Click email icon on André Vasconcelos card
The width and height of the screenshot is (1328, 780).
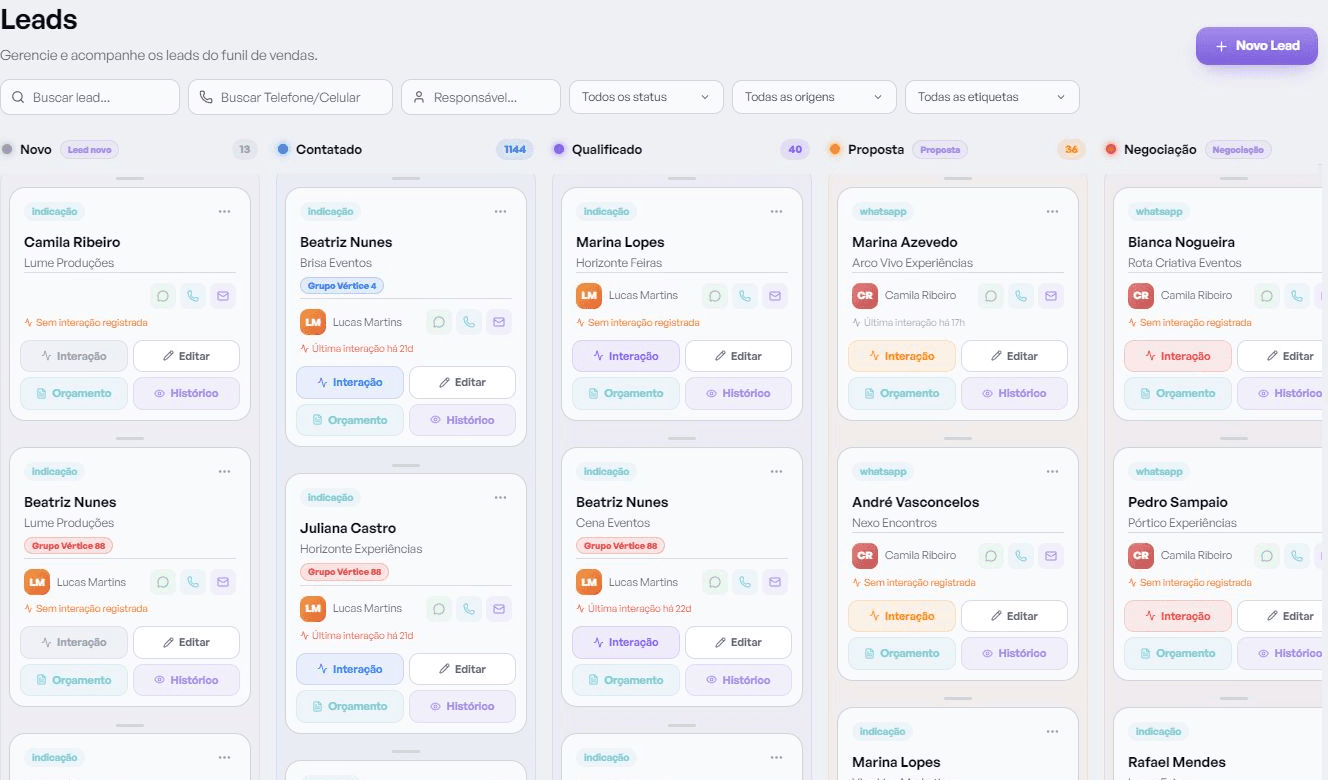tap(1051, 556)
